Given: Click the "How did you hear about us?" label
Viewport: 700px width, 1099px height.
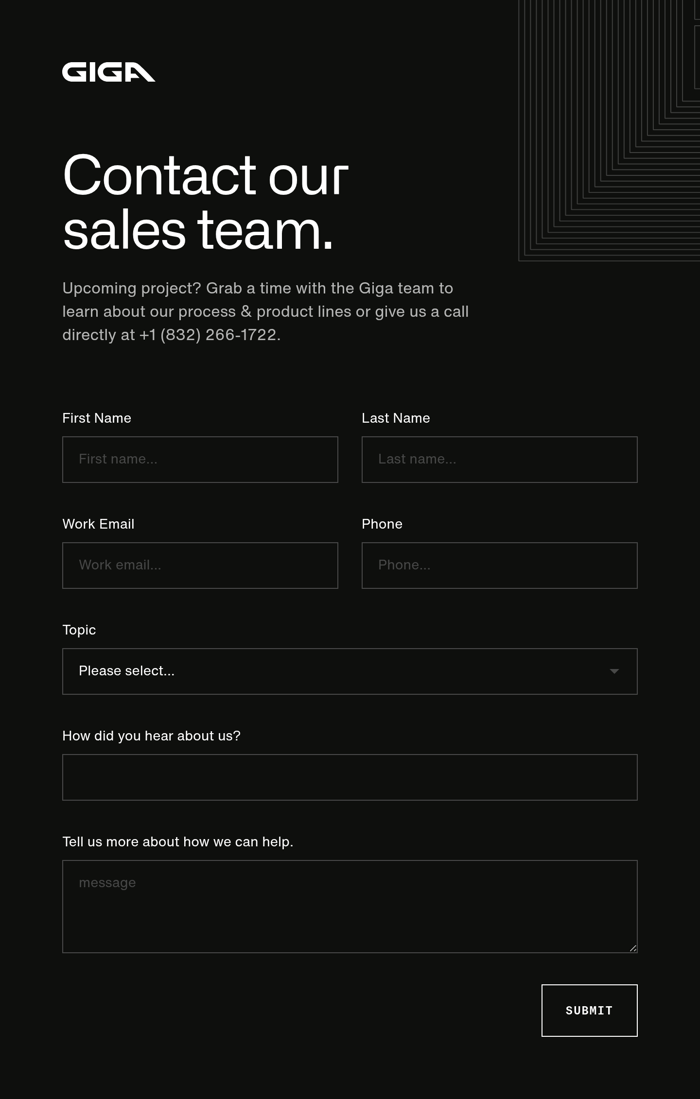Looking at the screenshot, I should [x=151, y=736].
